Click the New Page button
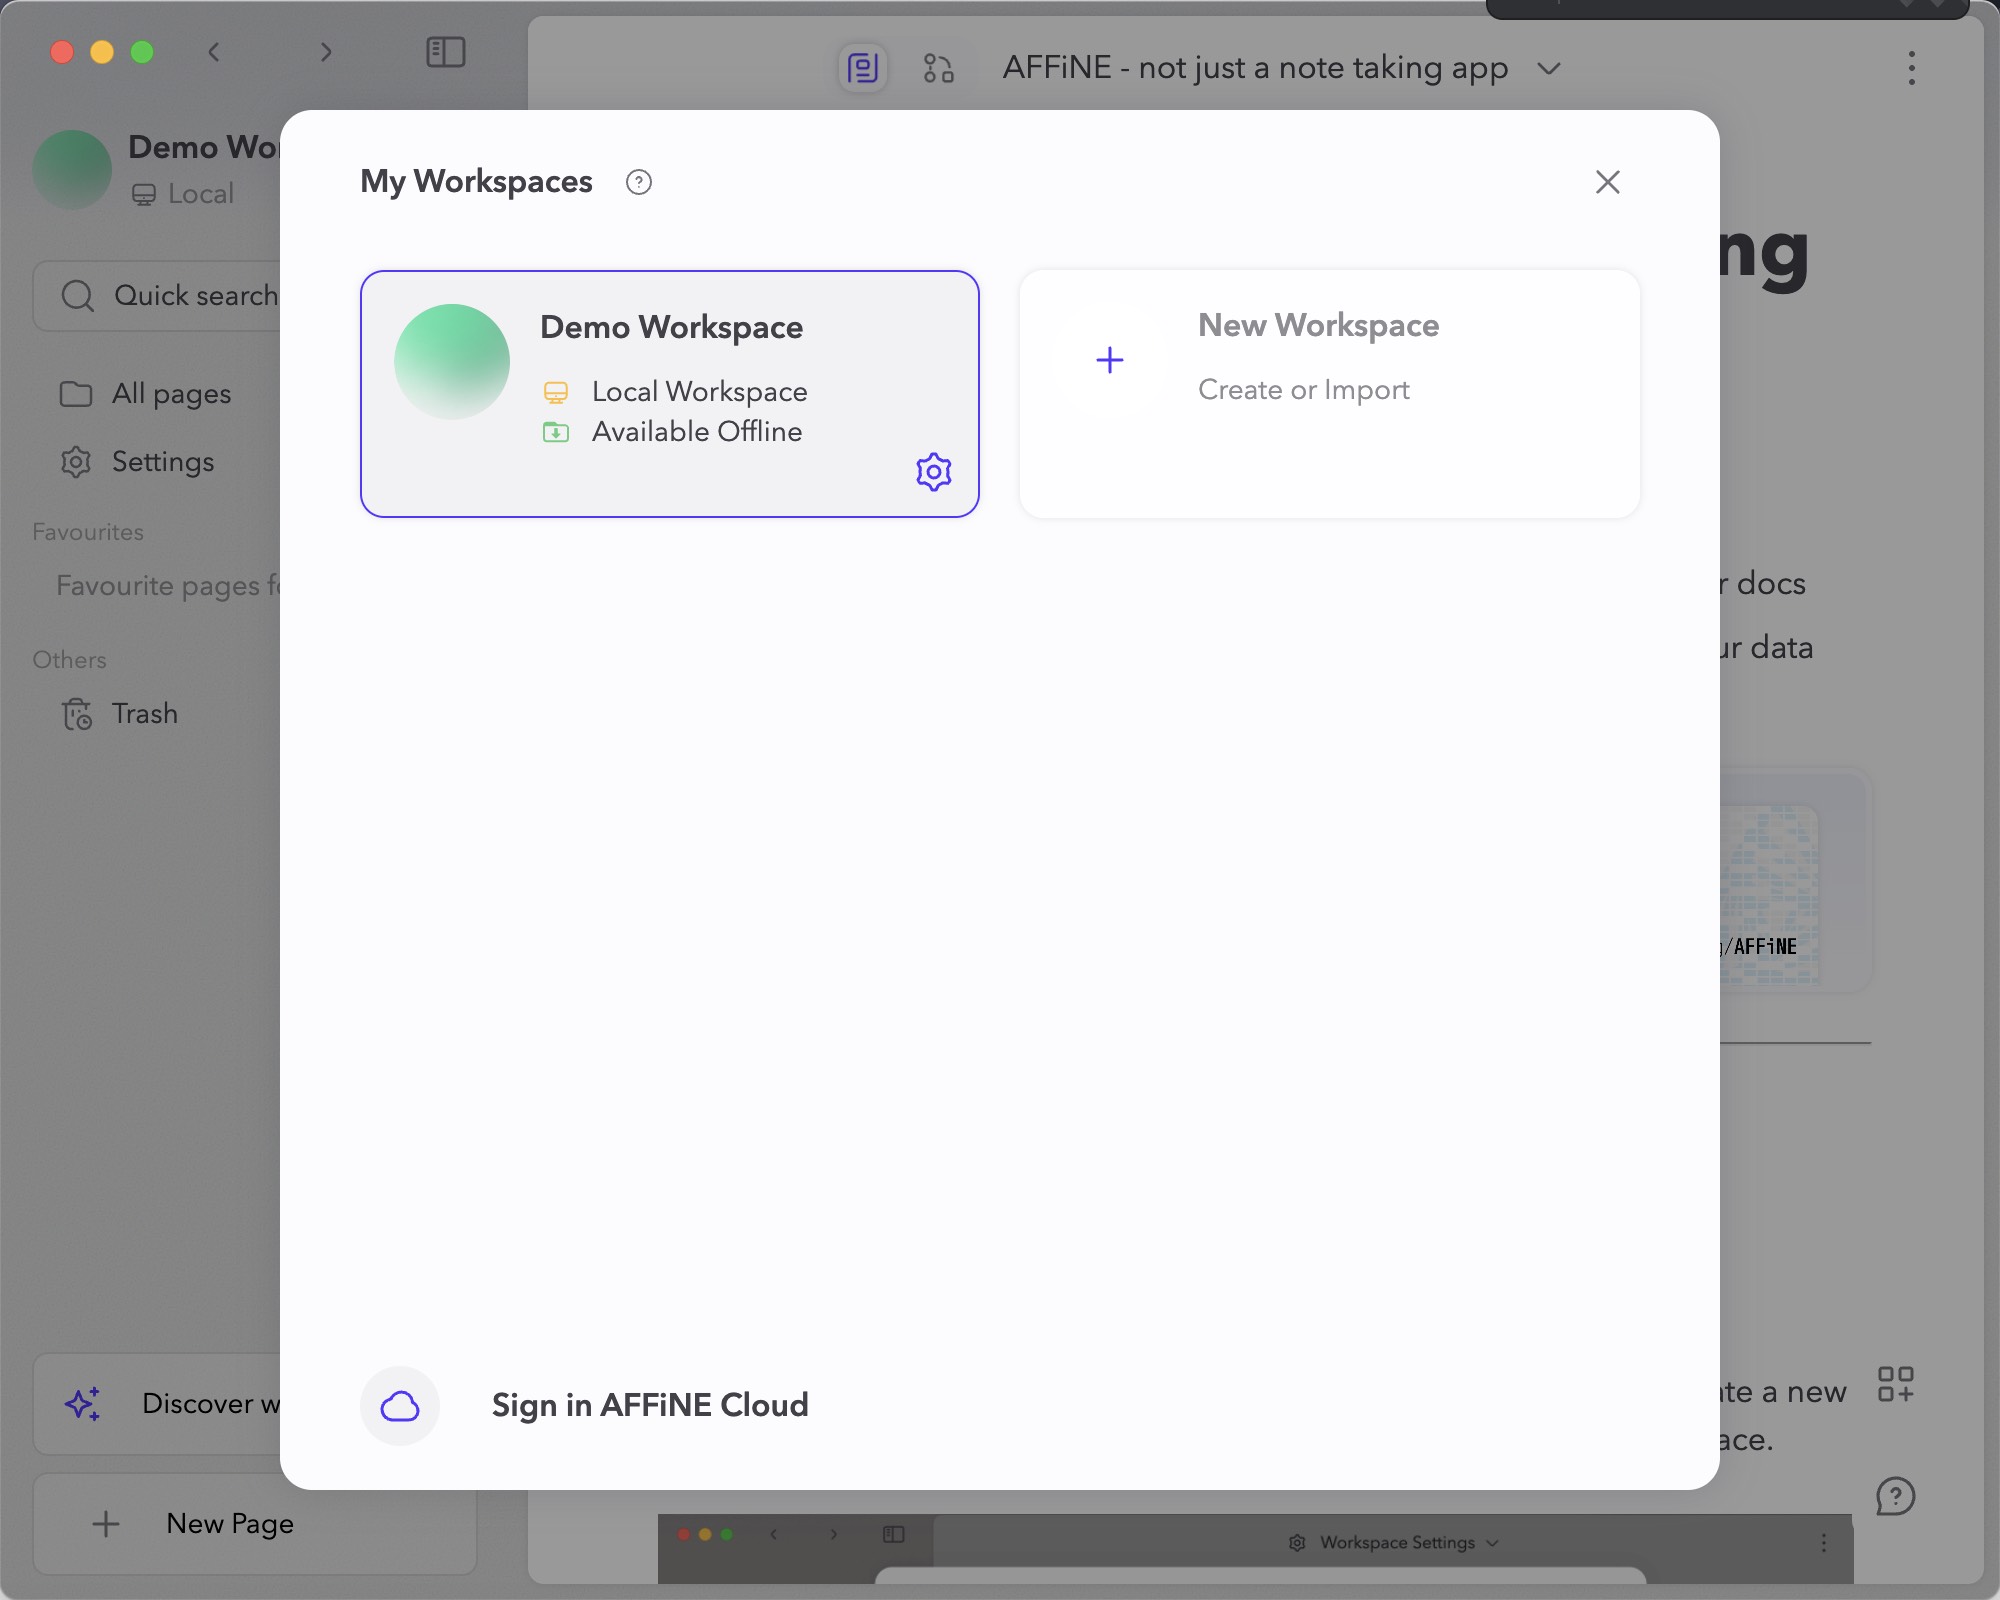 click(x=229, y=1523)
